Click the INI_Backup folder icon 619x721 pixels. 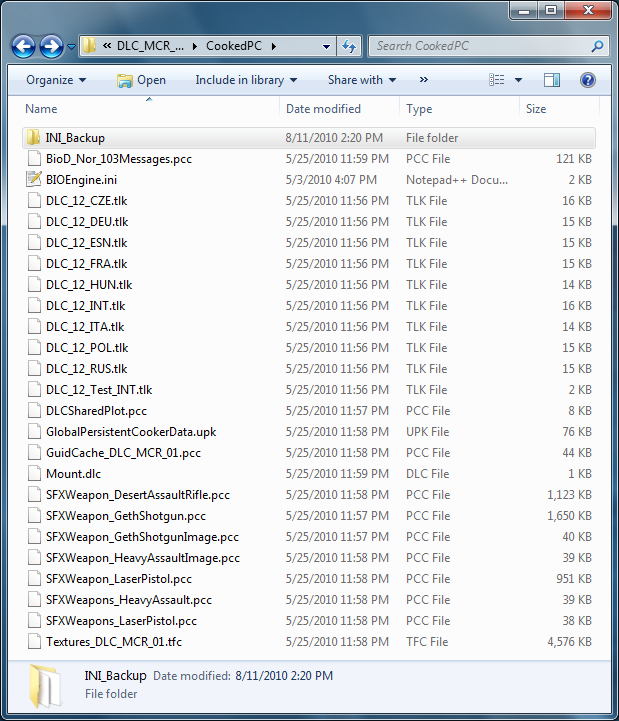(x=34, y=138)
